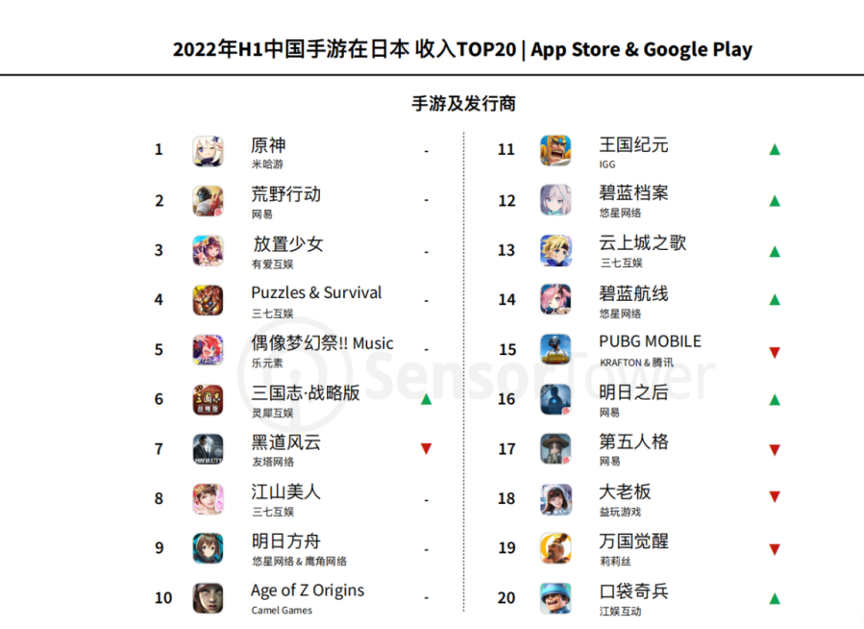The height and width of the screenshot is (629, 864).
Task: Click the 明日方舟 game name
Action: [x=286, y=541]
